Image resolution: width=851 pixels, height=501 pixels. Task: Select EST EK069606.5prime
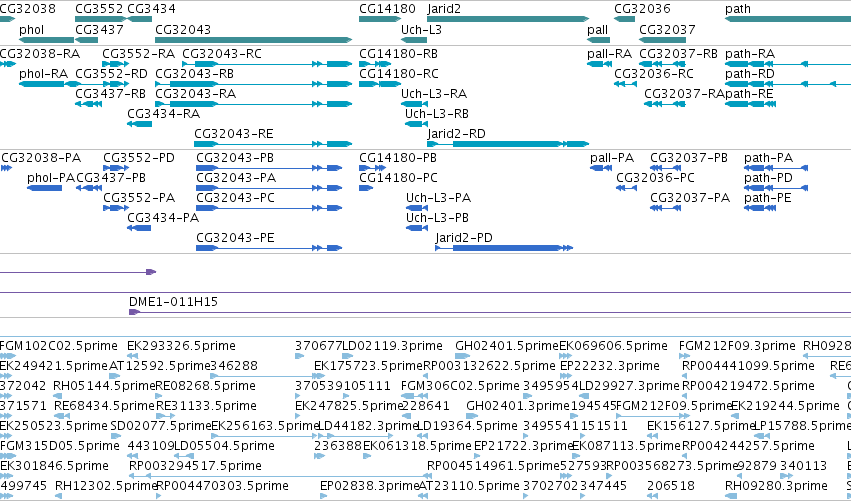coord(613,346)
